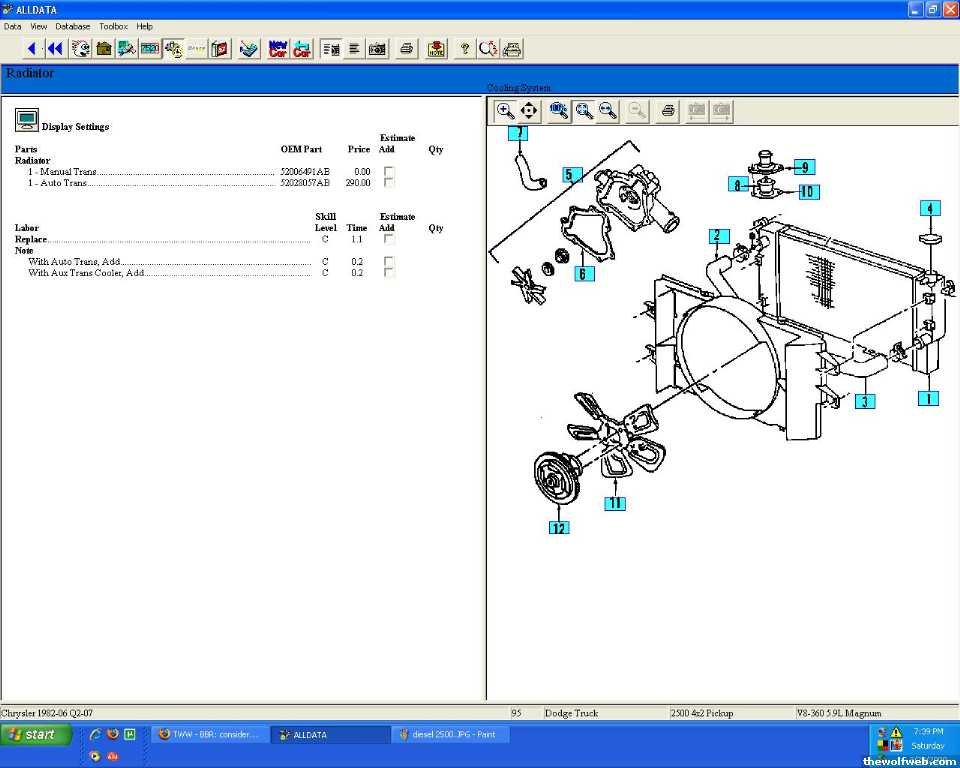Image resolution: width=960 pixels, height=768 pixels.
Task: Tick Estimate Add for Aux Trans Cooler
Action: point(389,272)
